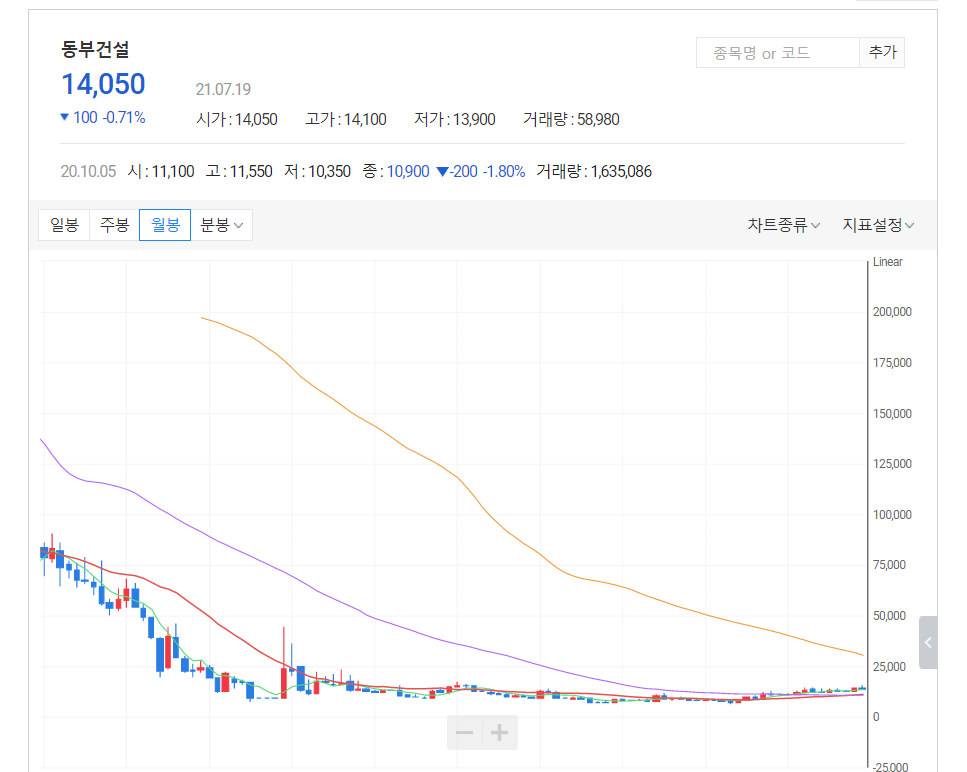
Task: Click the 거래량:1,635,086 volume value
Action: point(594,171)
